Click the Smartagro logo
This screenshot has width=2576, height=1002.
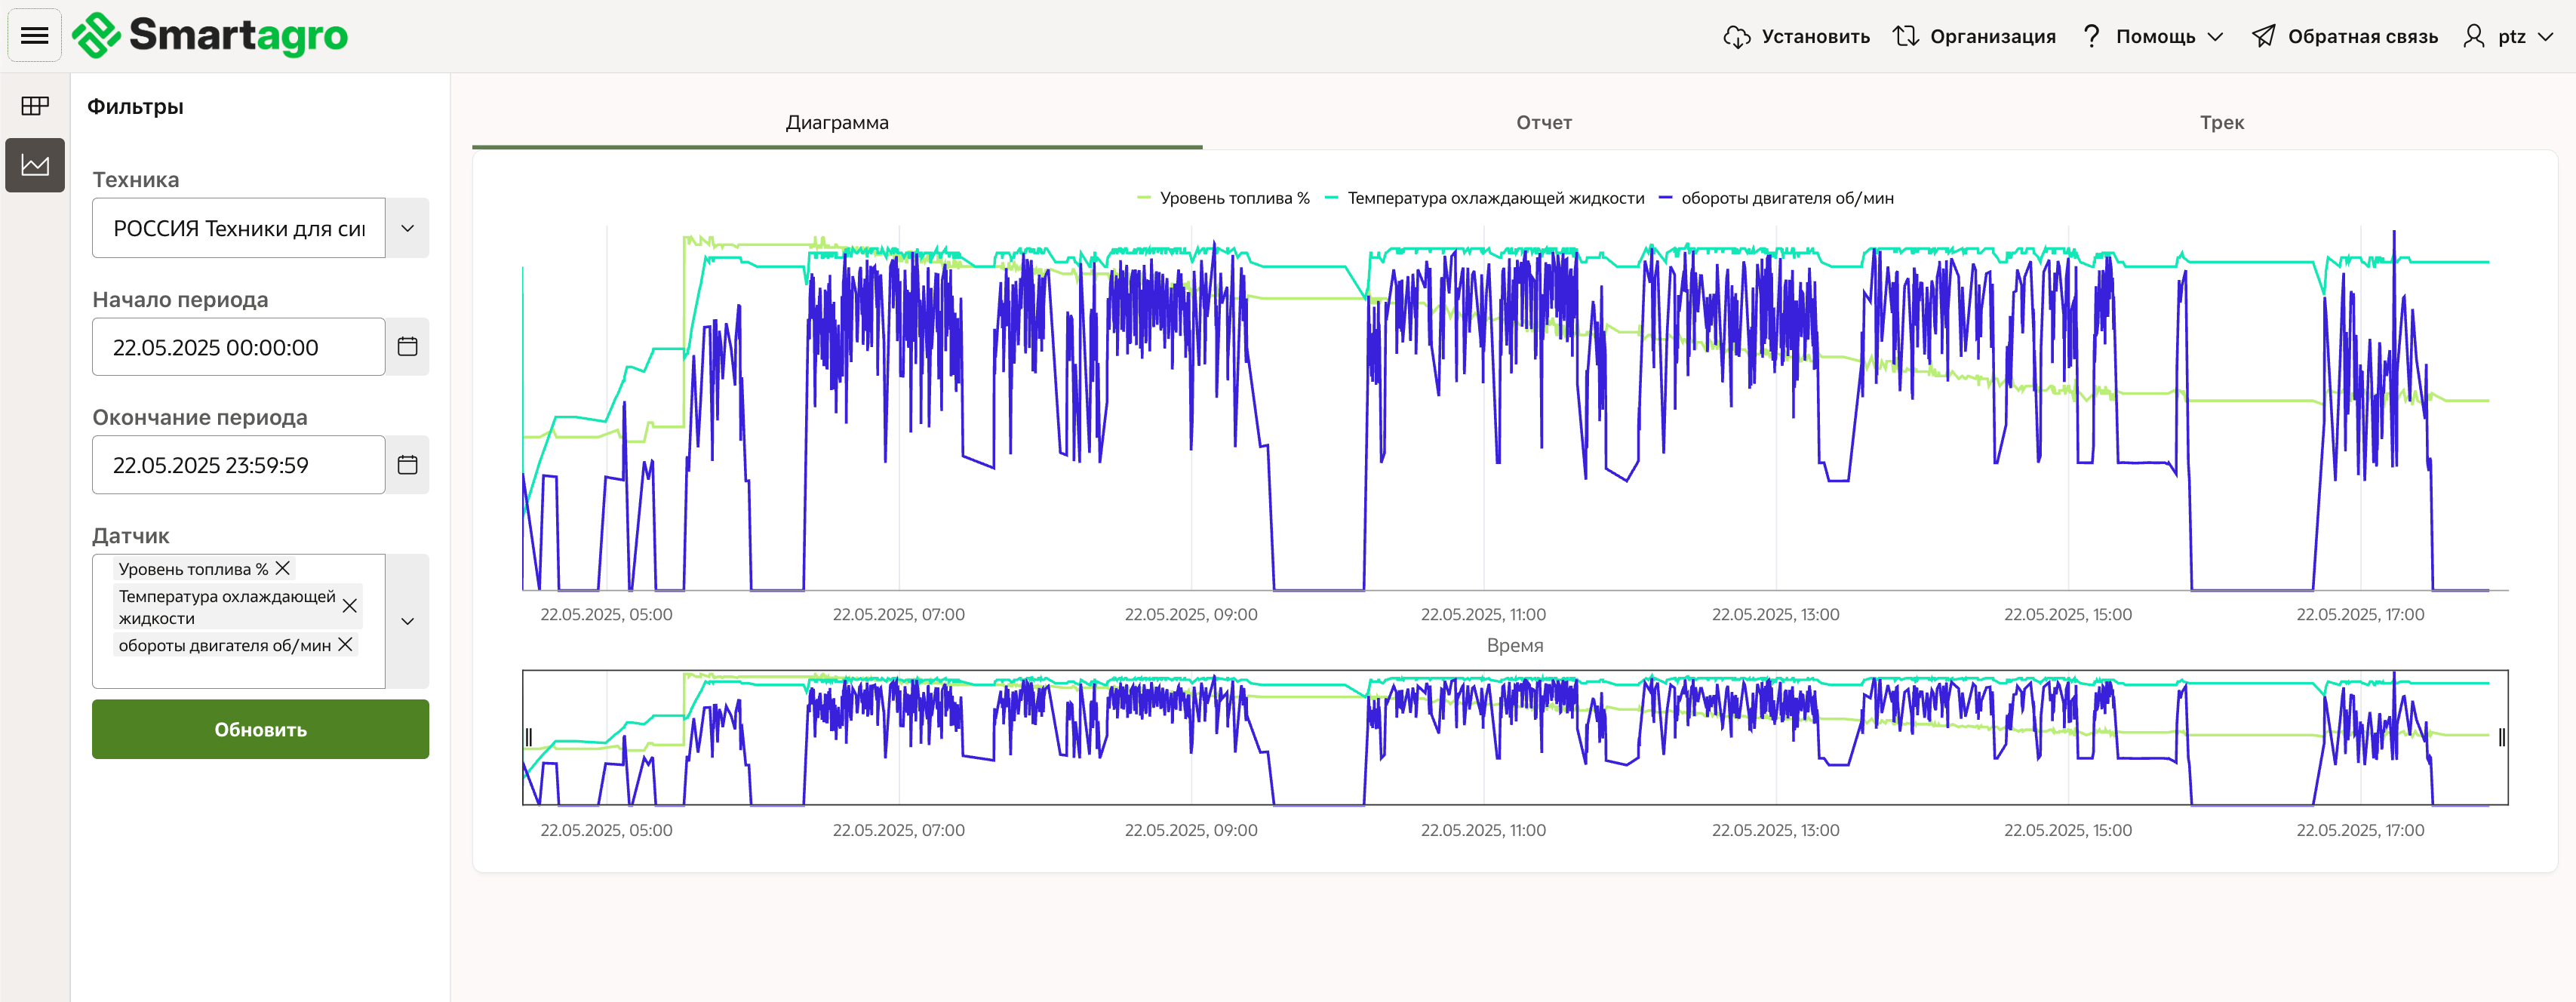pyautogui.click(x=210, y=36)
